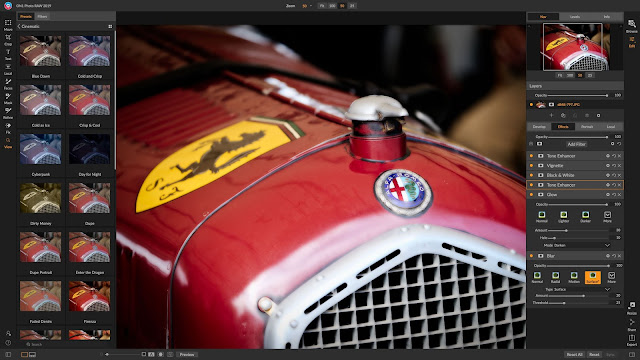Switch to the Info tab
640x360 pixels.
click(x=607, y=17)
